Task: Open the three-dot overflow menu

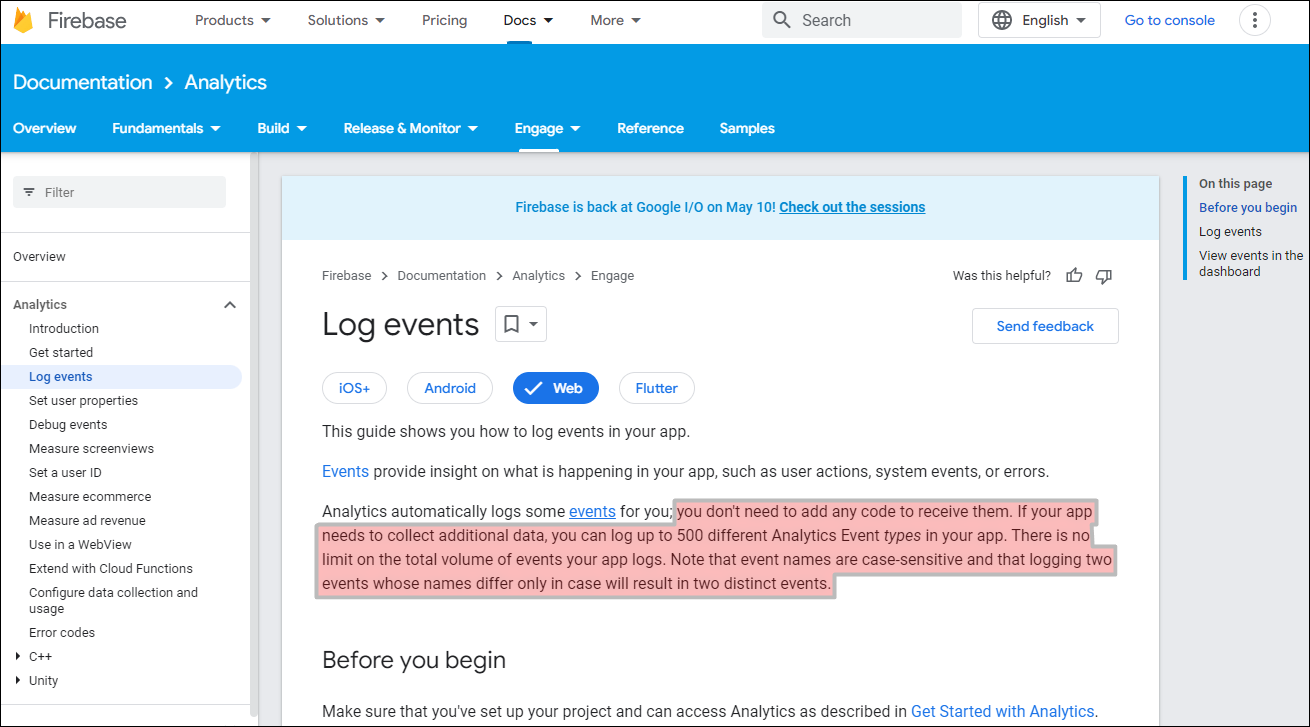Action: click(x=1254, y=20)
